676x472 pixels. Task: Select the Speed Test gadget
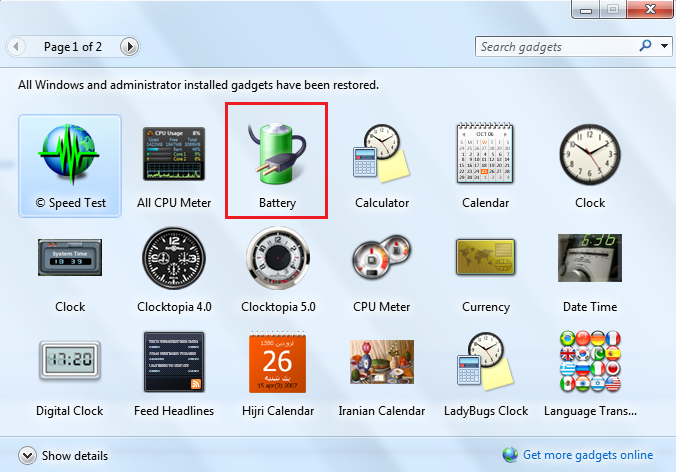point(70,158)
